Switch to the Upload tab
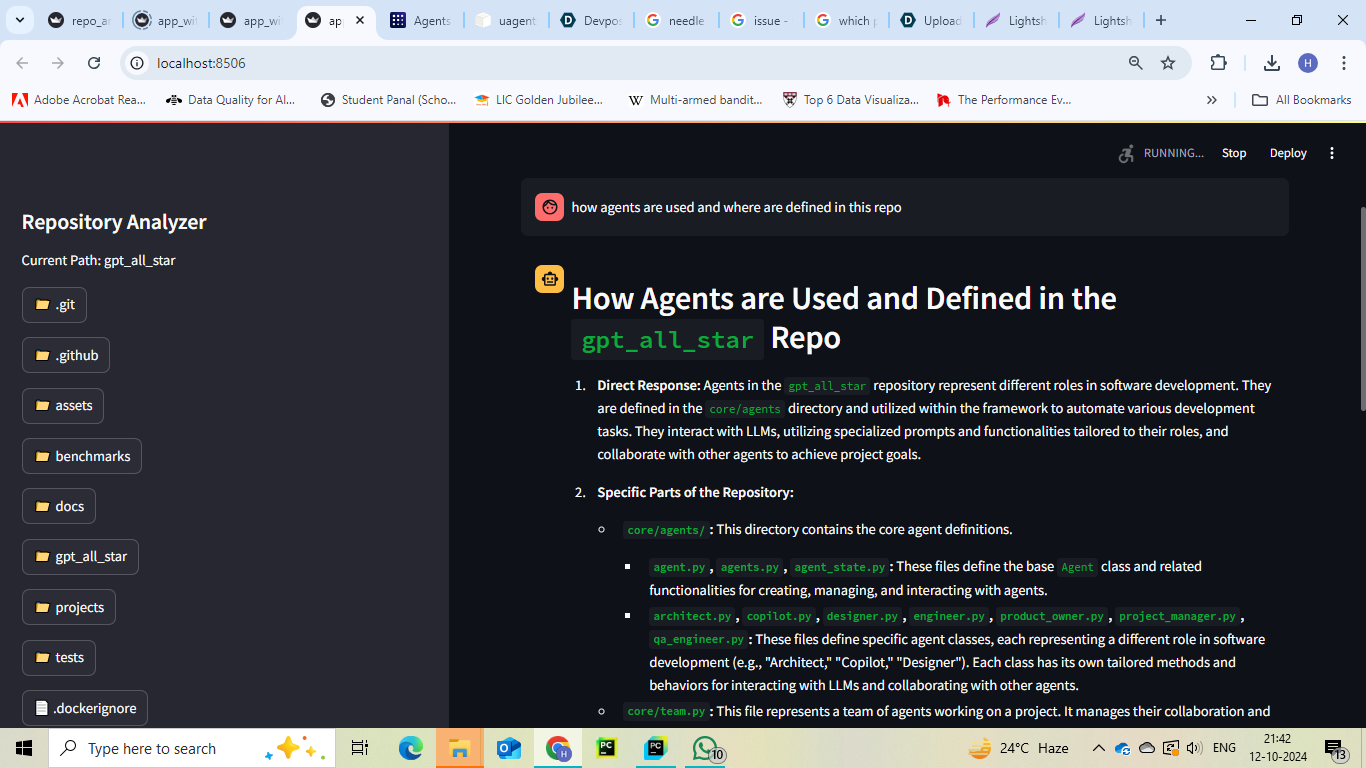Screen dimensions: 1366x768 click(931, 20)
